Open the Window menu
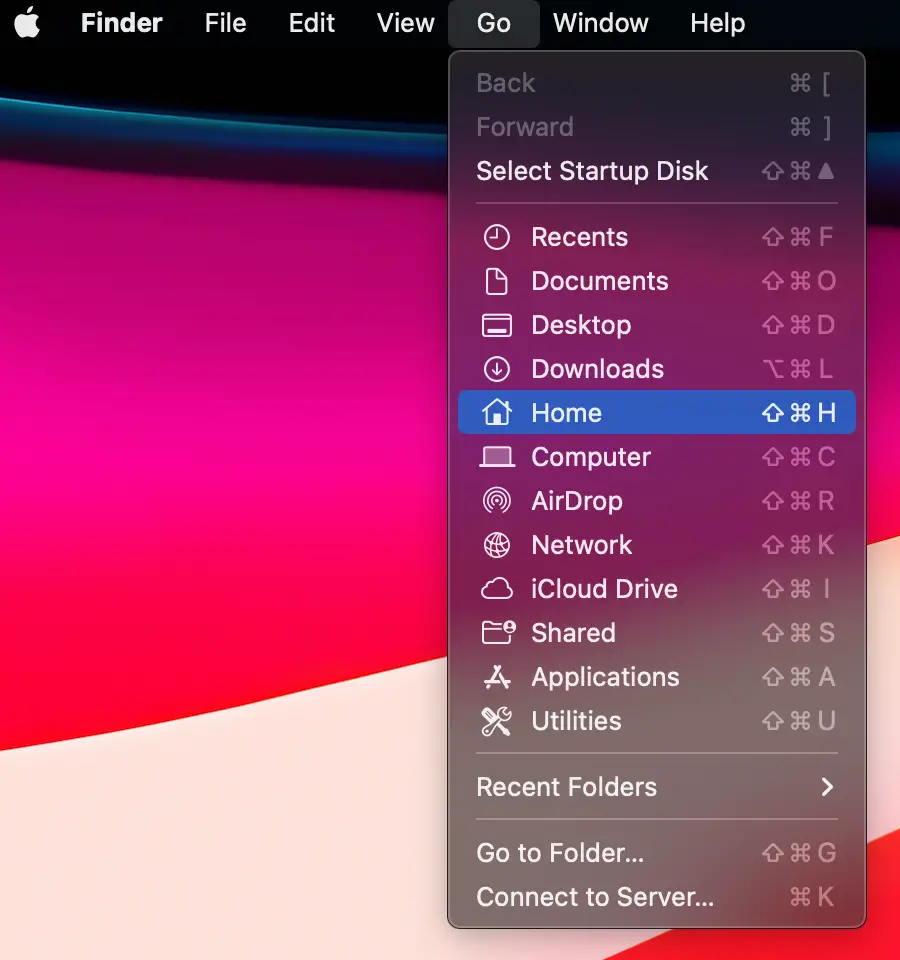The width and height of the screenshot is (900, 960). (x=601, y=23)
